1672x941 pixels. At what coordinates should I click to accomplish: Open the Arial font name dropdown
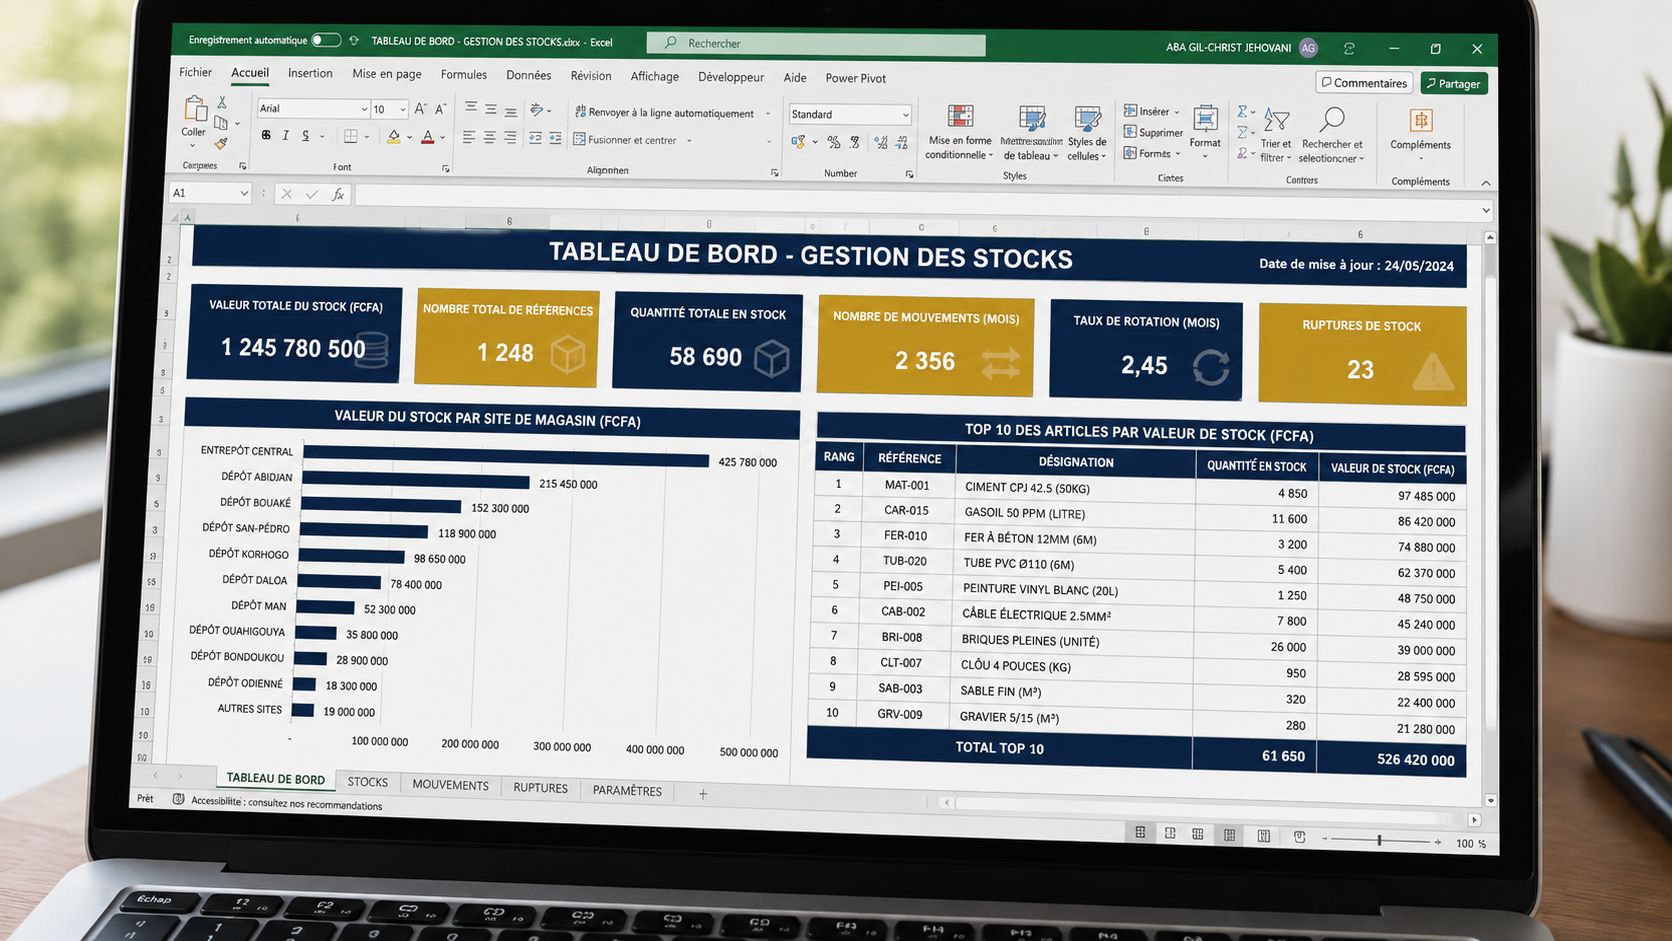coord(364,109)
